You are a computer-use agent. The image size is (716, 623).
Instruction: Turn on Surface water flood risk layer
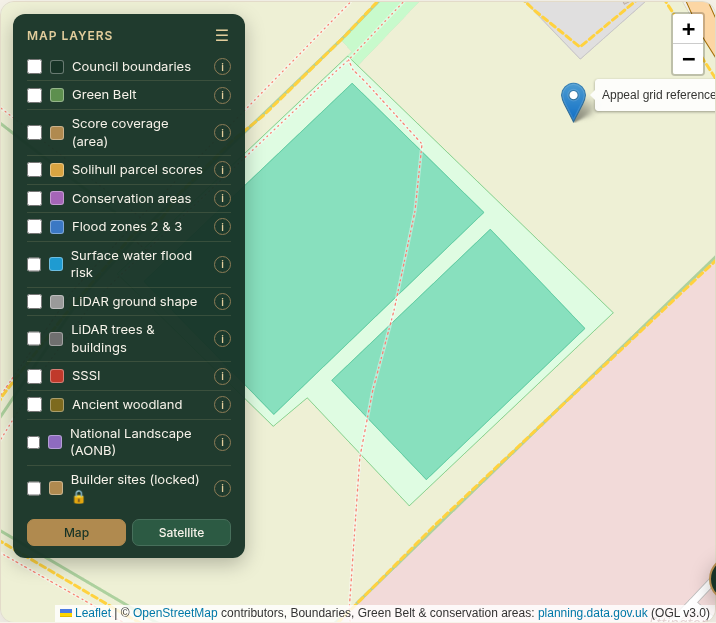34,264
